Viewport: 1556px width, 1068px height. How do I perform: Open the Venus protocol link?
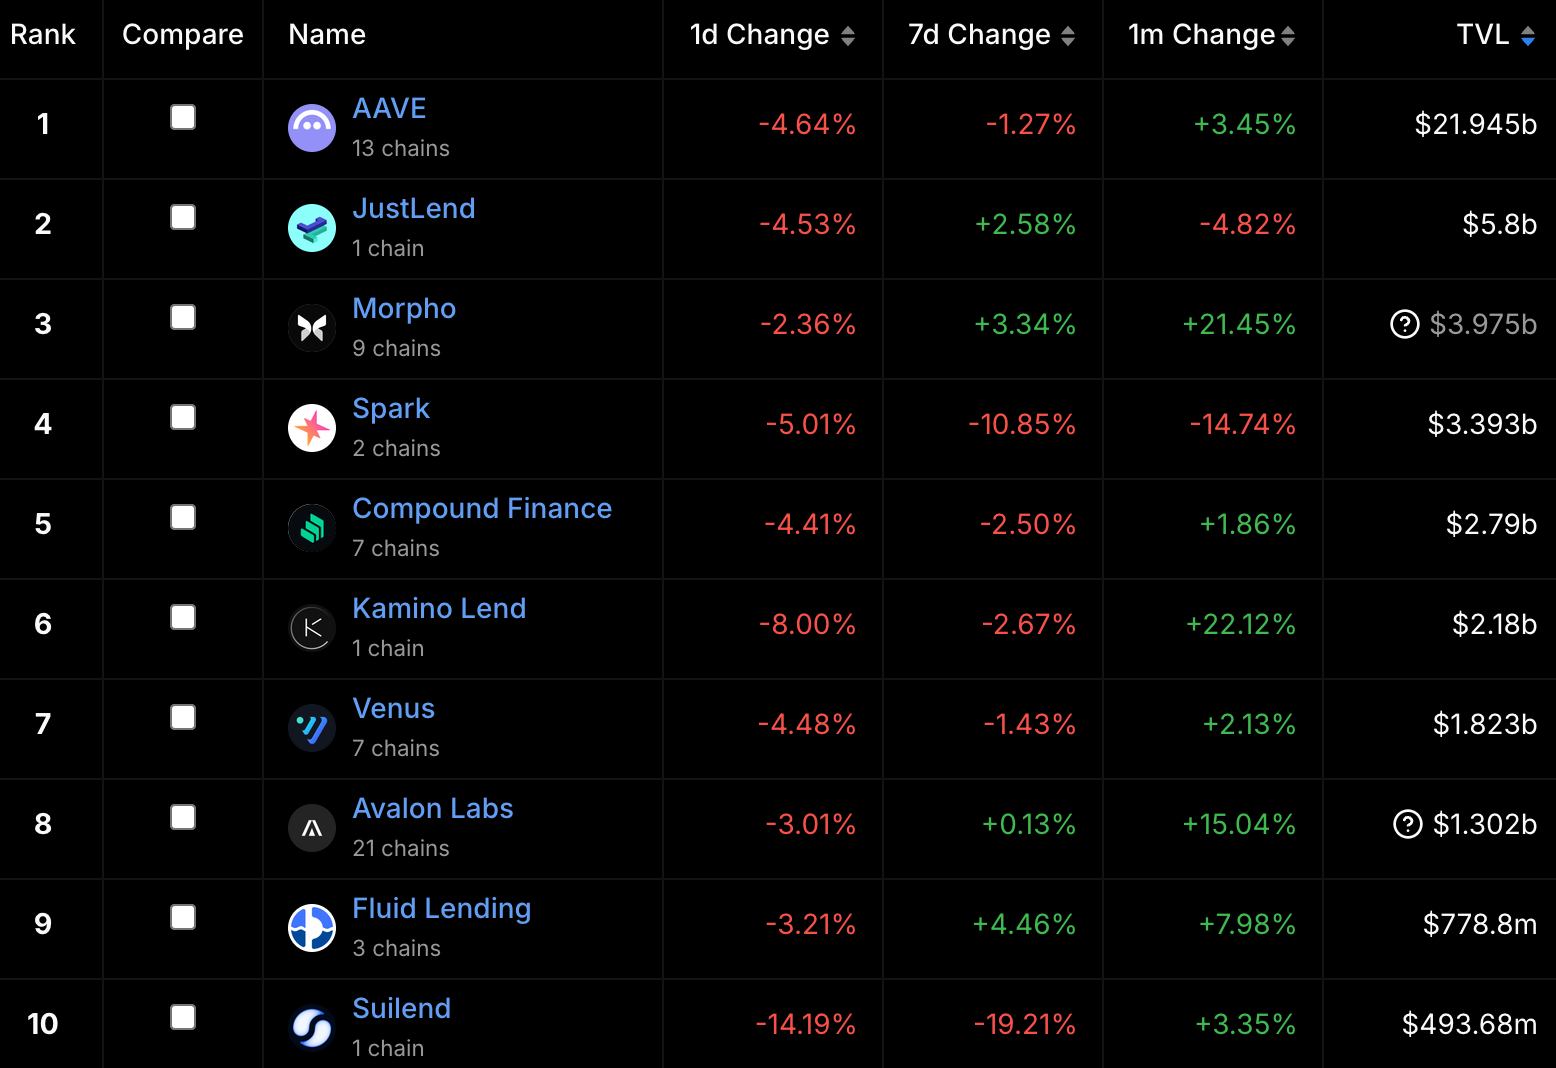[394, 708]
